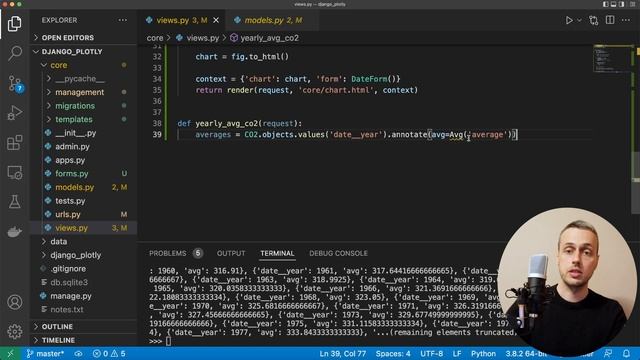Open the Manage gear menu

coord(15,331)
